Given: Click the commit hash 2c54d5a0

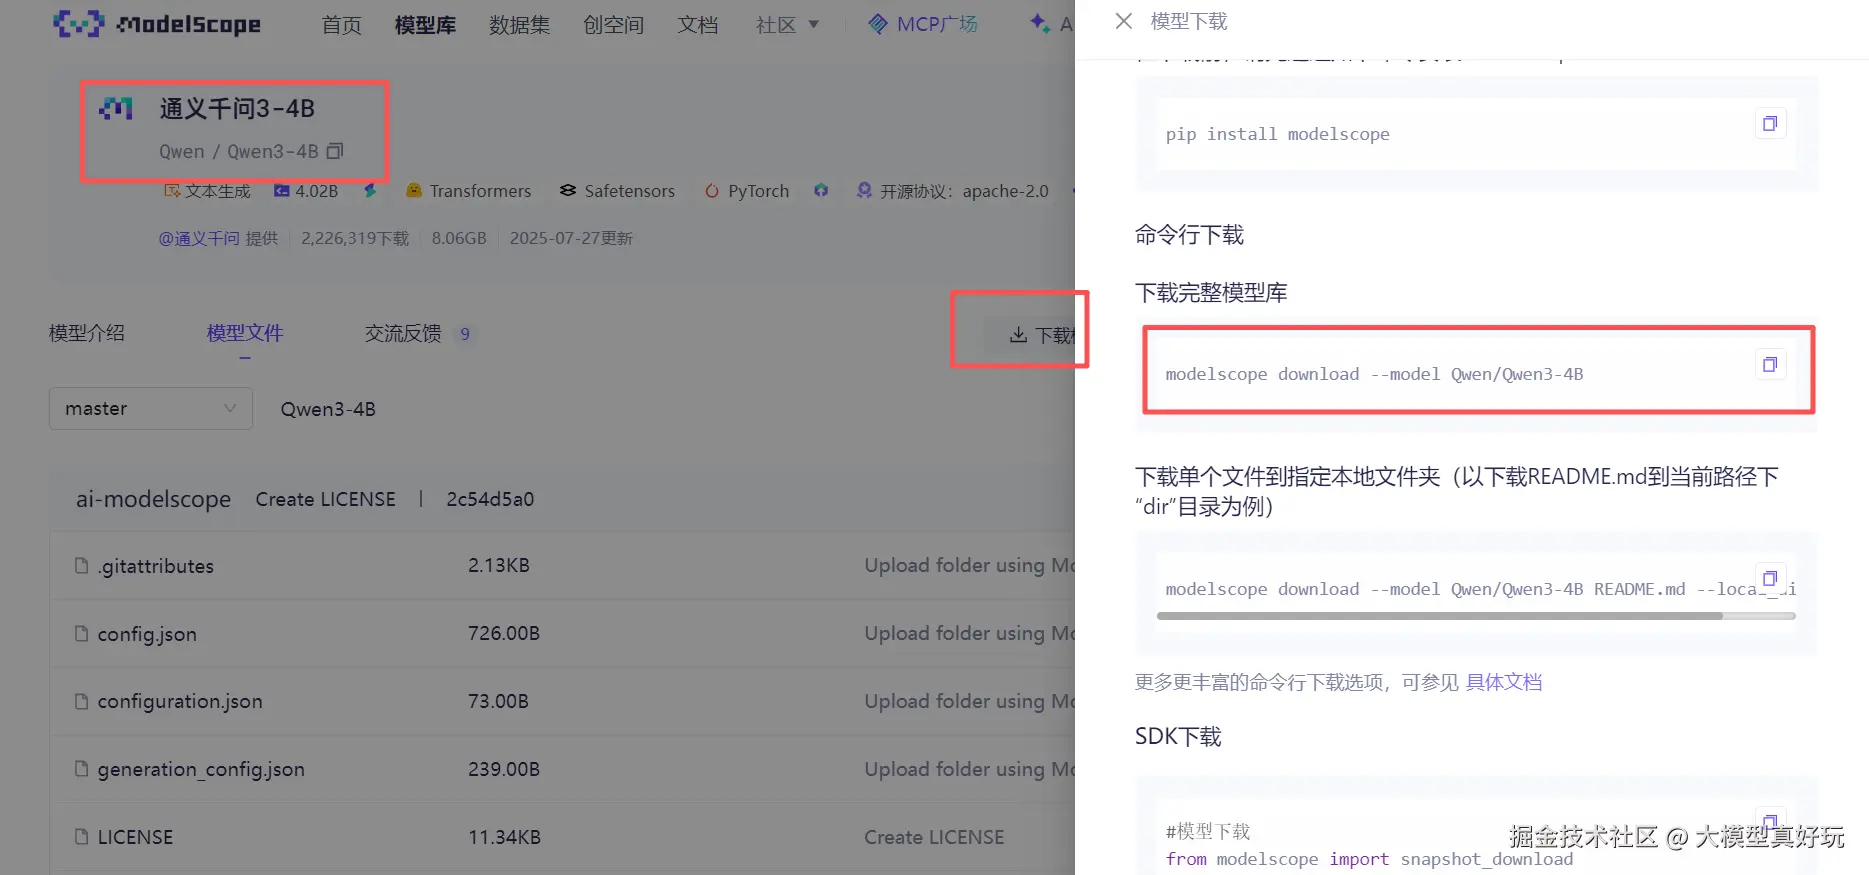Looking at the screenshot, I should tap(490, 499).
